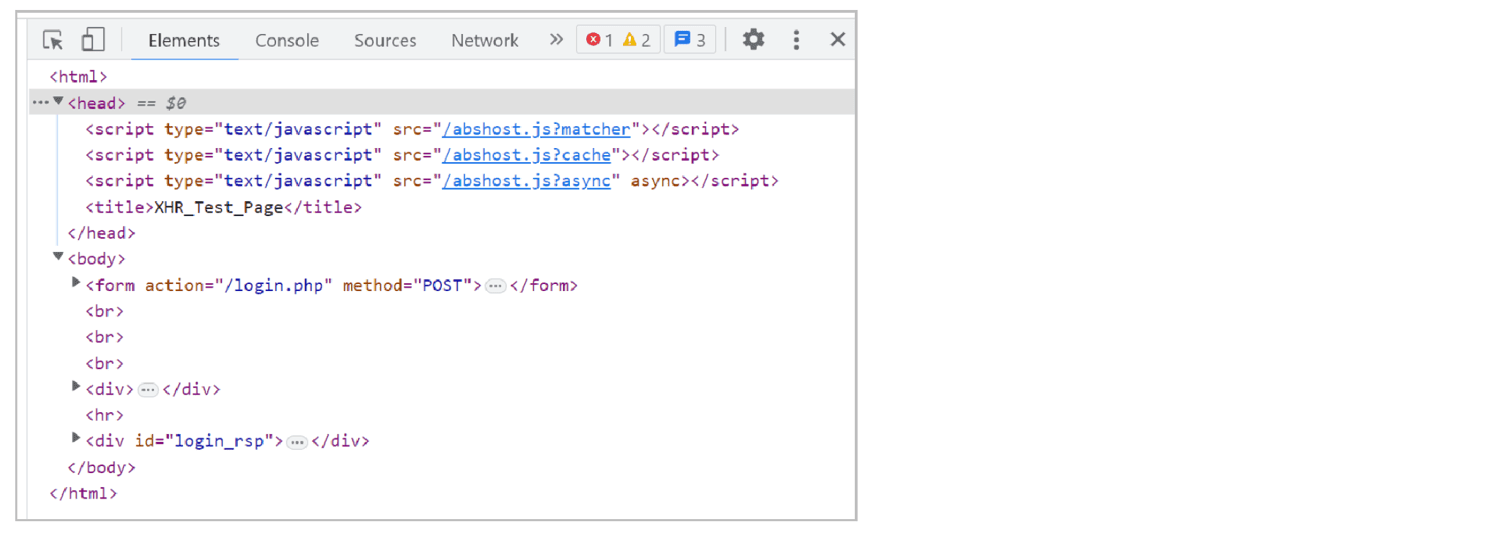The width and height of the screenshot is (1512, 536).
Task: Open the /abshost.js?async source link
Action: [527, 181]
